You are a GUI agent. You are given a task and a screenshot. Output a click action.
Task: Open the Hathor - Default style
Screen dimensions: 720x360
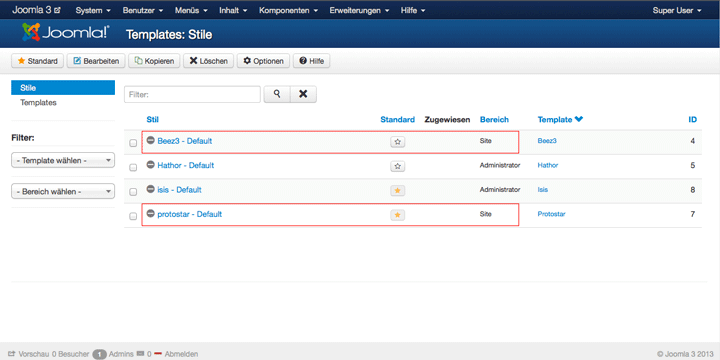[186, 165]
